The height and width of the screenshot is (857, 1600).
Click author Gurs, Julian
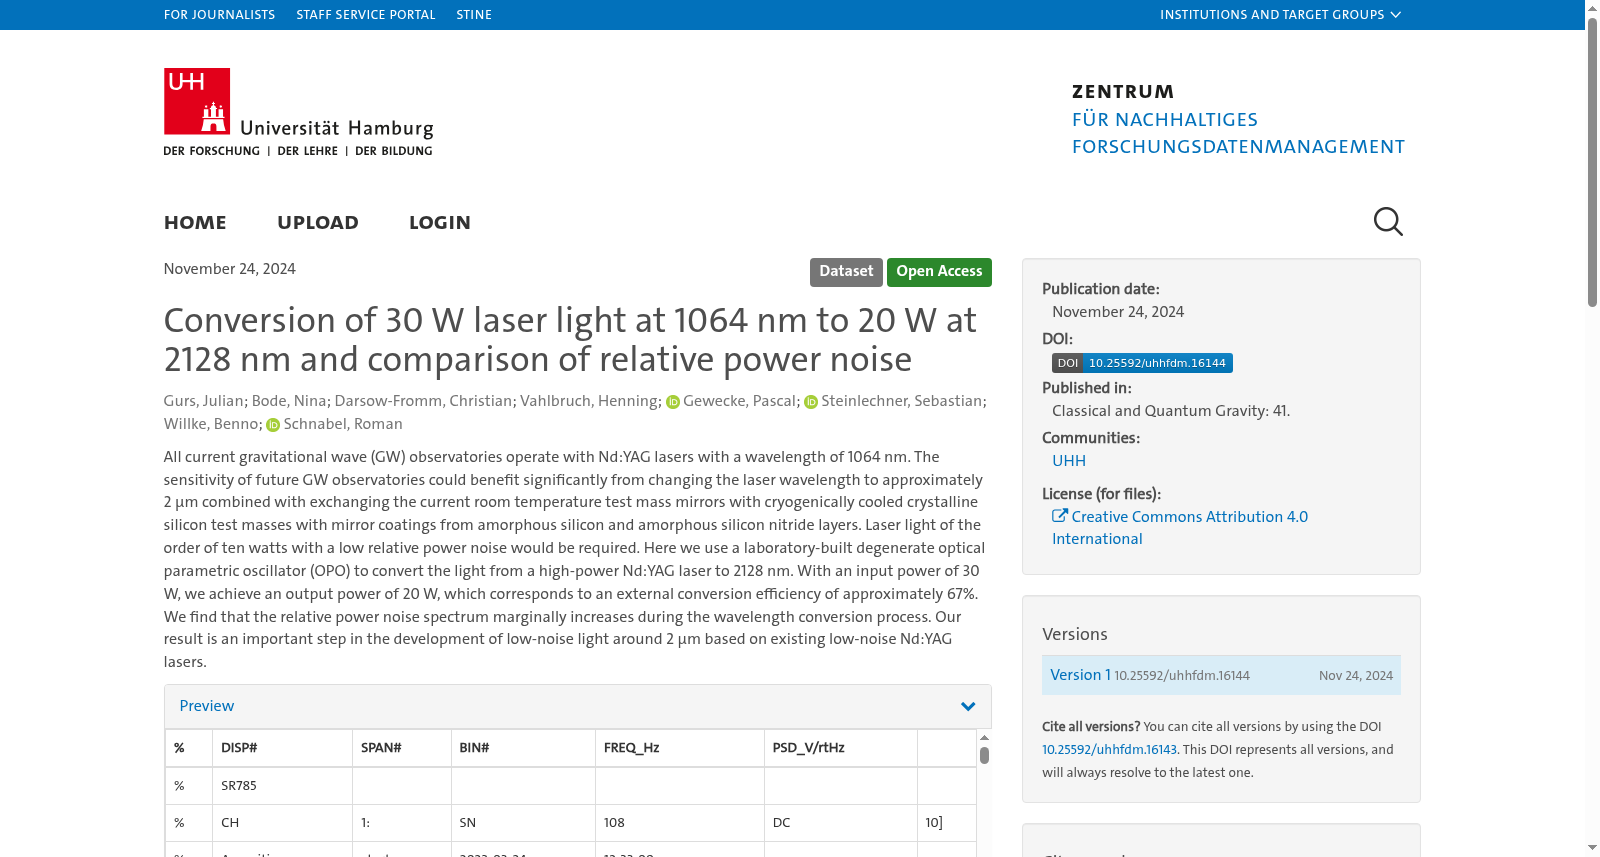point(204,401)
